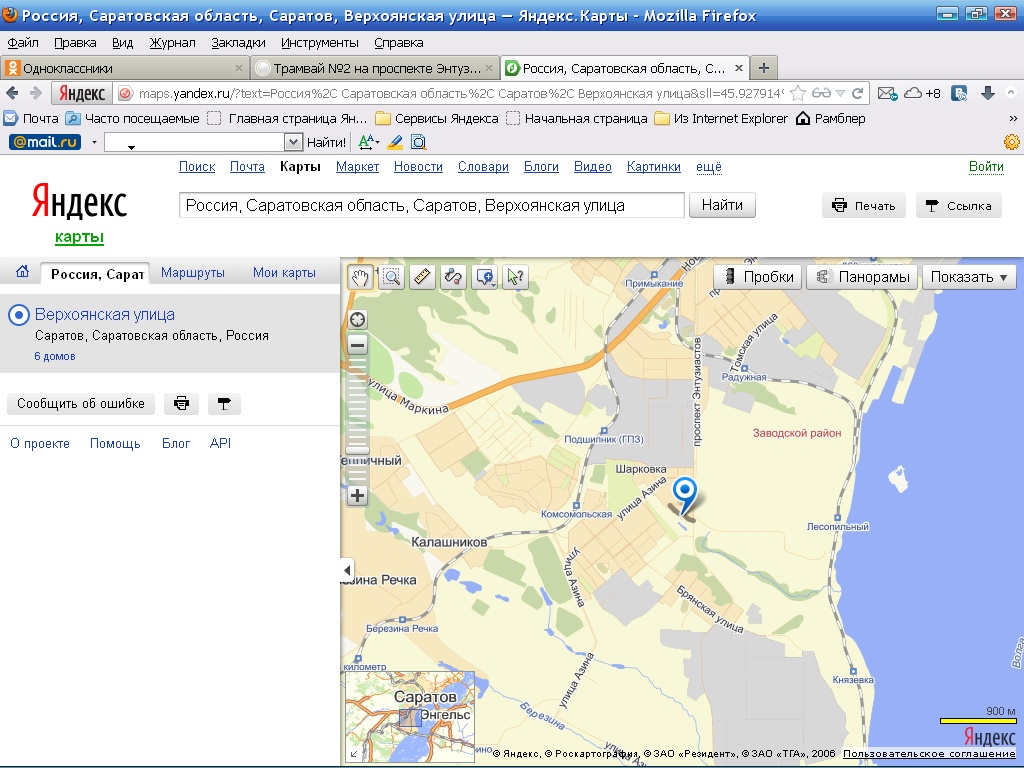Open the 6 домов link

(x=54, y=356)
